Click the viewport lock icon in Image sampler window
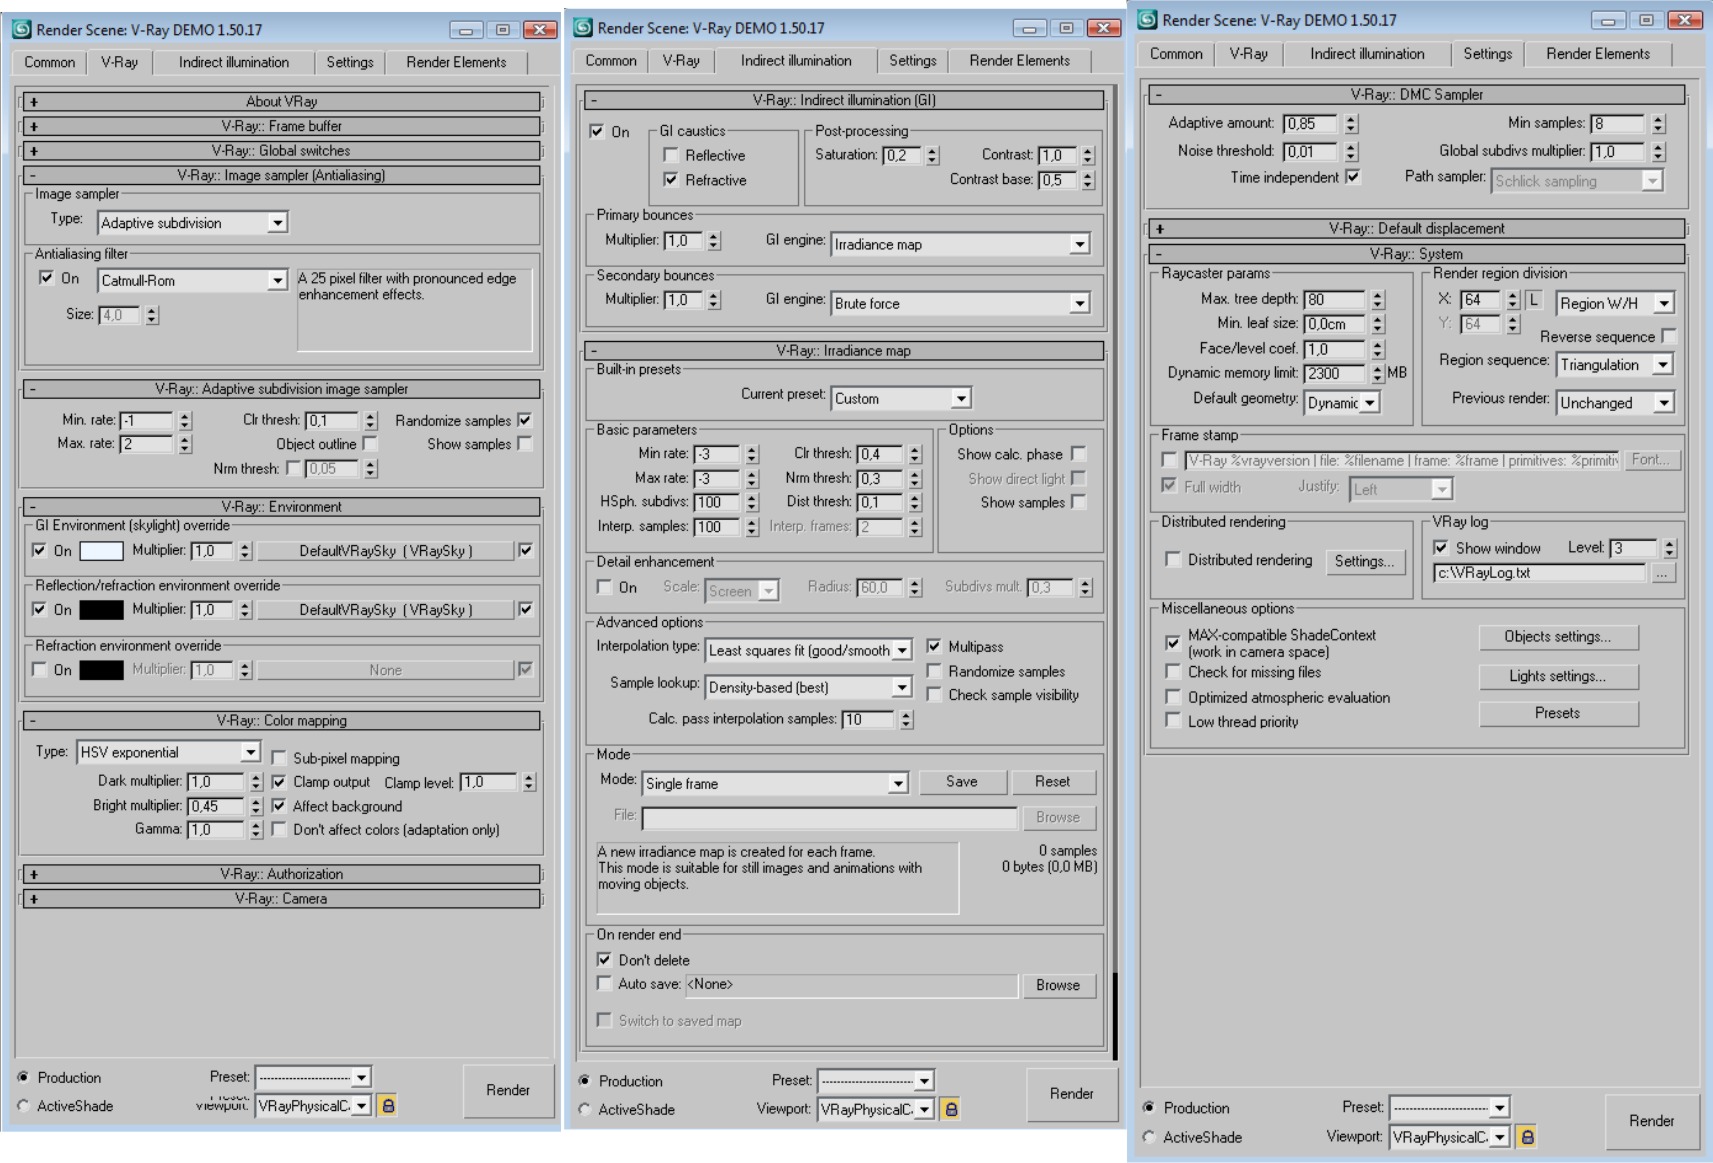The height and width of the screenshot is (1163, 1713). click(x=388, y=1105)
